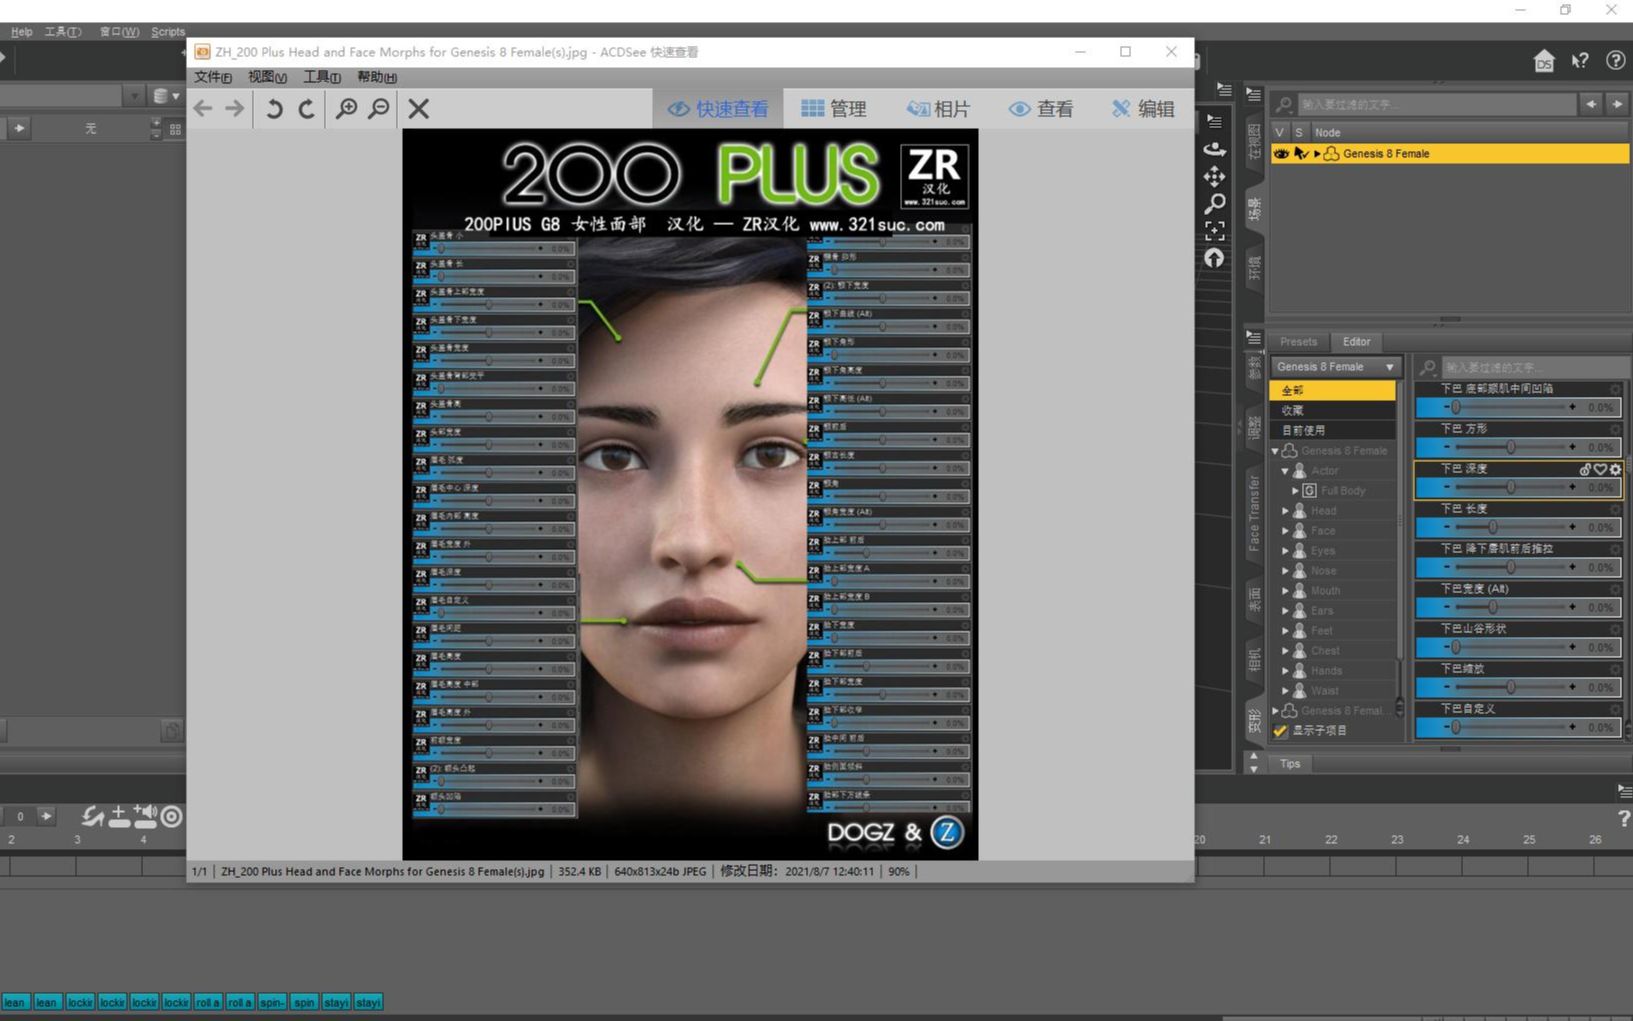The image size is (1633, 1021).
Task: Select the viewport pan tool
Action: (x=1215, y=177)
